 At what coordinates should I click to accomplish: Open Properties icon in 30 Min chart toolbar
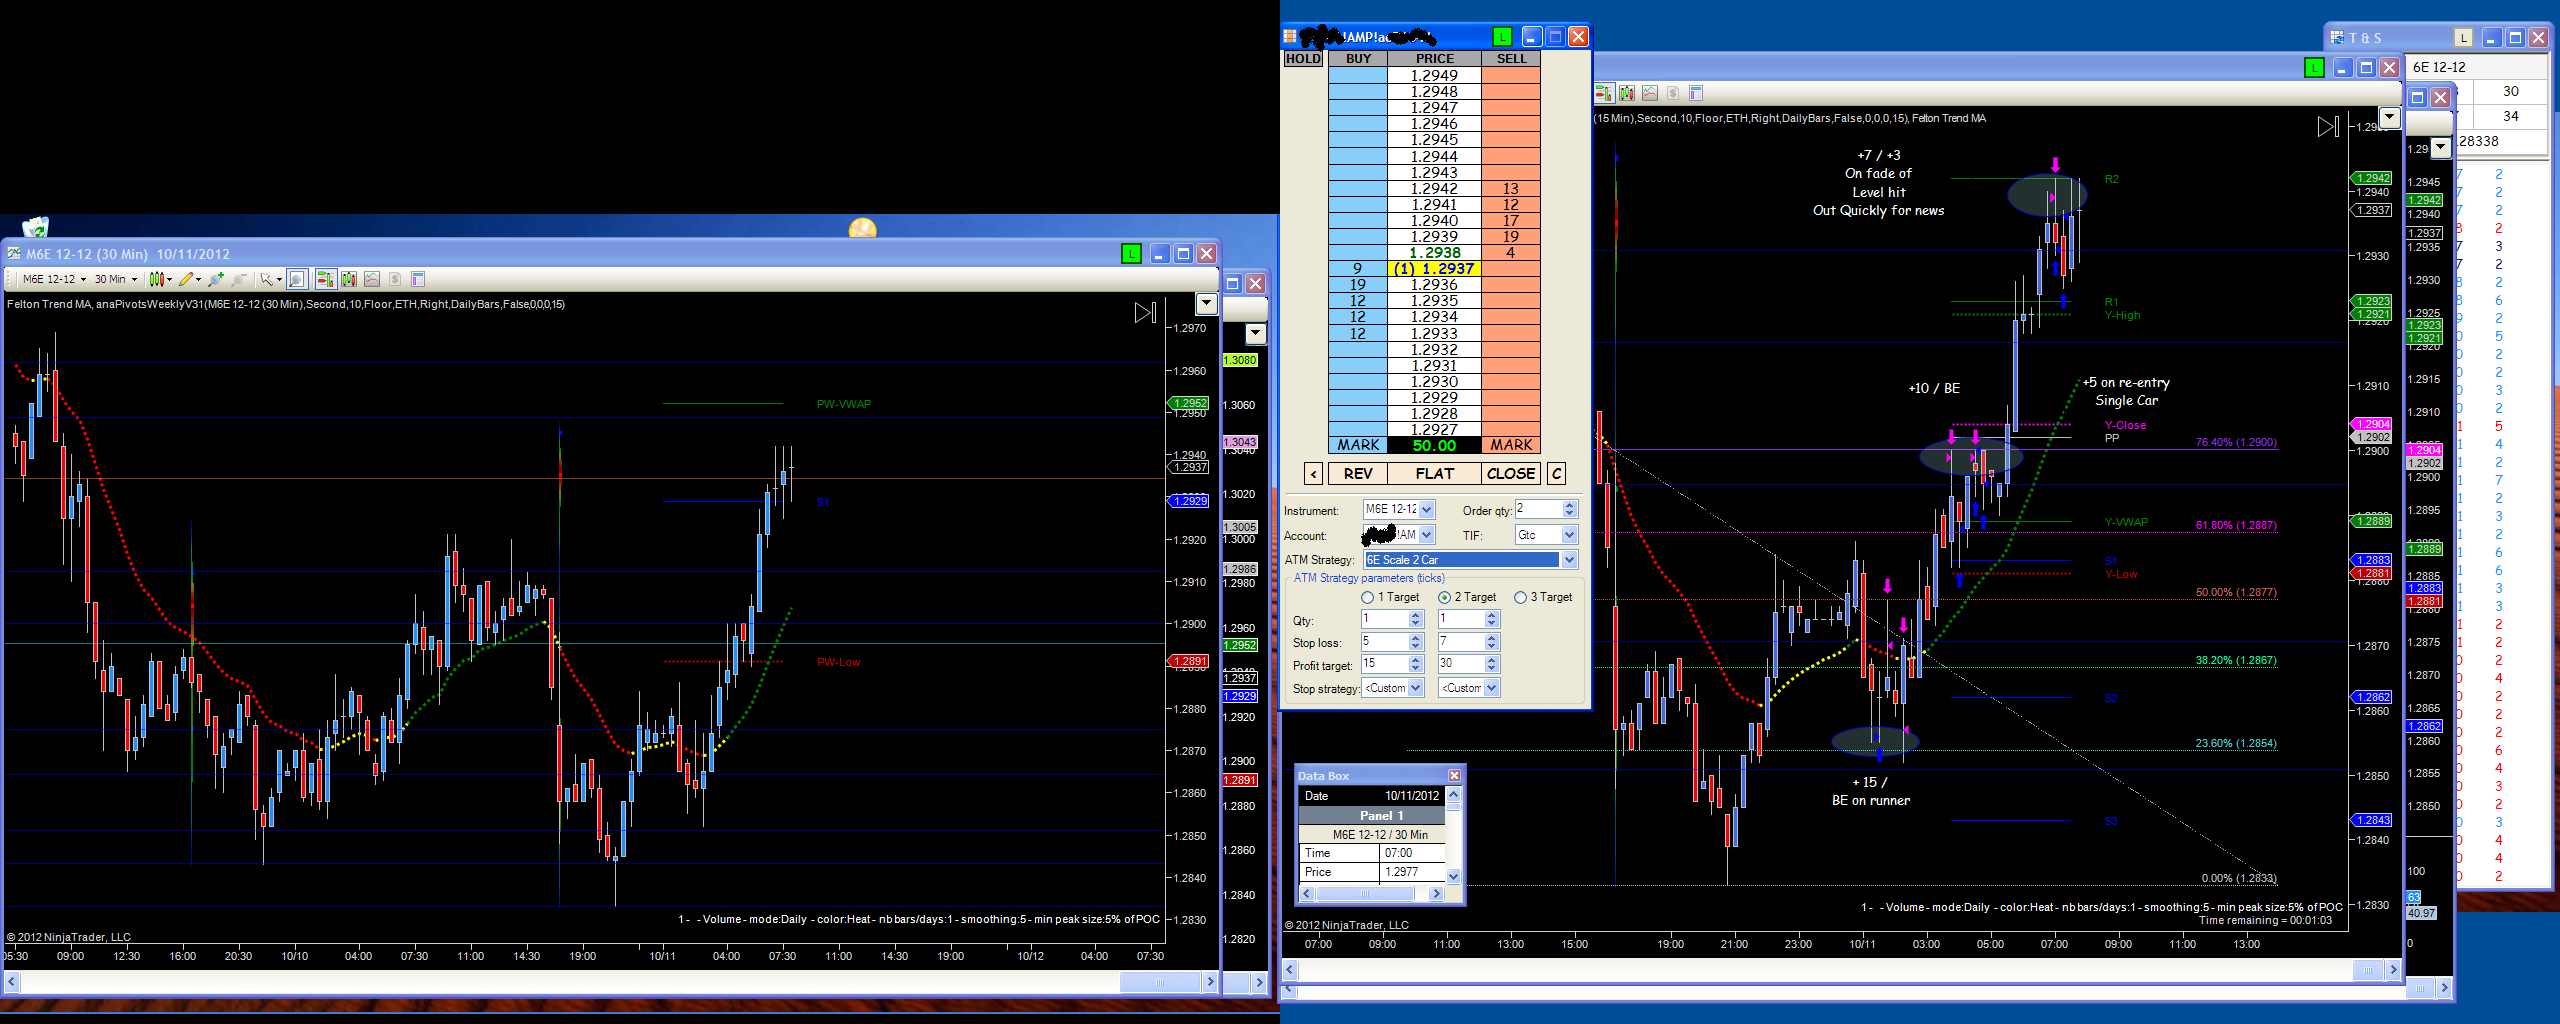coord(418,279)
